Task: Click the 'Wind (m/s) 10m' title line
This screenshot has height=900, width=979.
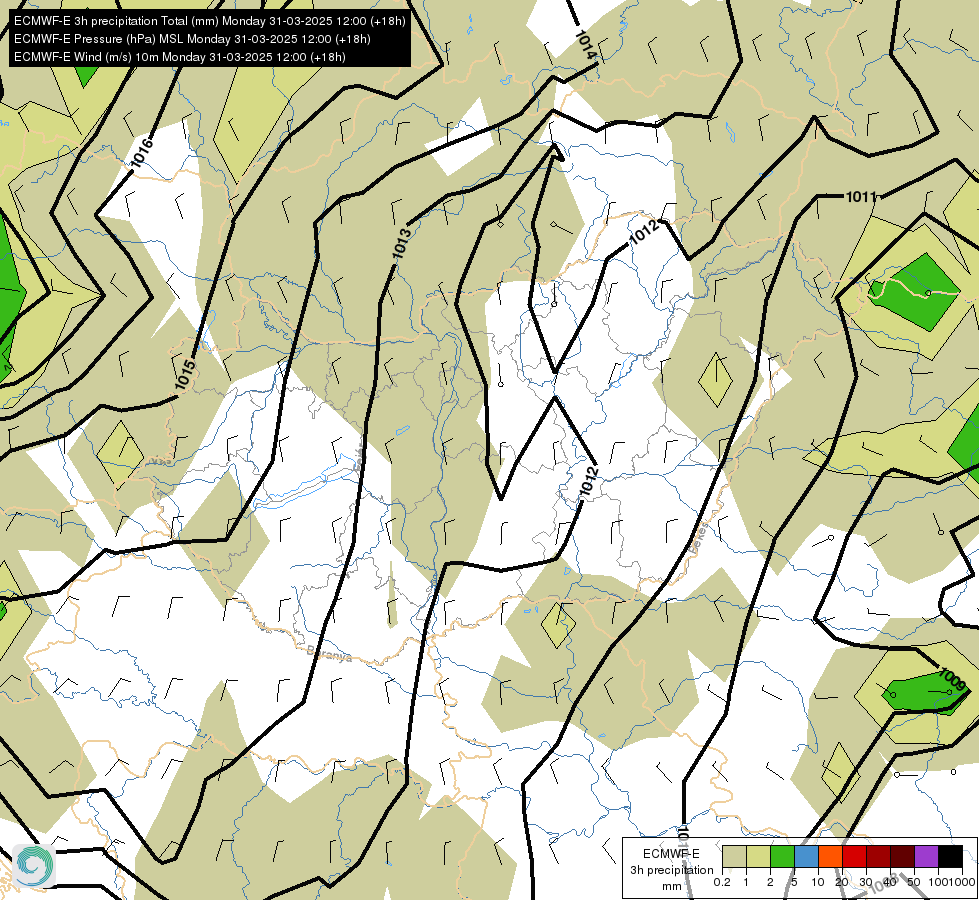Action: pos(180,57)
